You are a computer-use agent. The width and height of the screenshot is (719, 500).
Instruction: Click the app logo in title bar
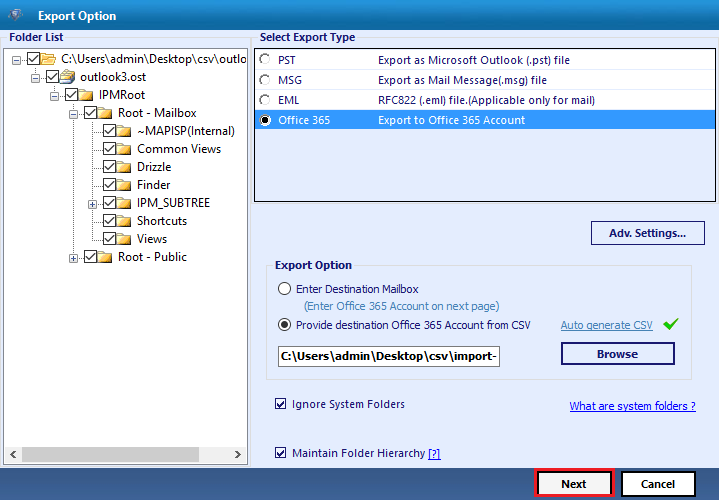tap(16, 15)
